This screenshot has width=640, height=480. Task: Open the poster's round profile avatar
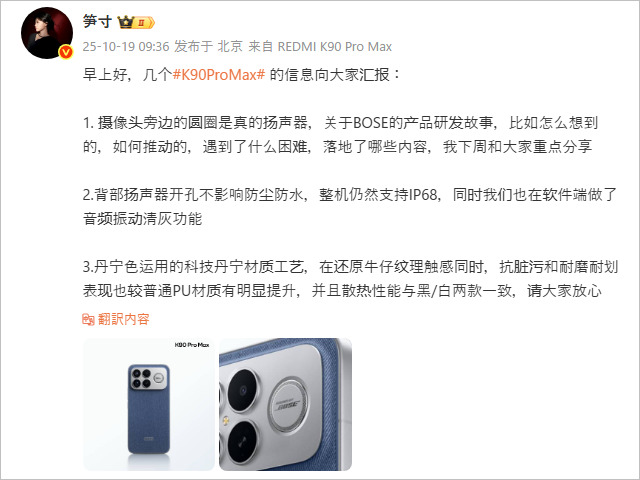pos(47,33)
